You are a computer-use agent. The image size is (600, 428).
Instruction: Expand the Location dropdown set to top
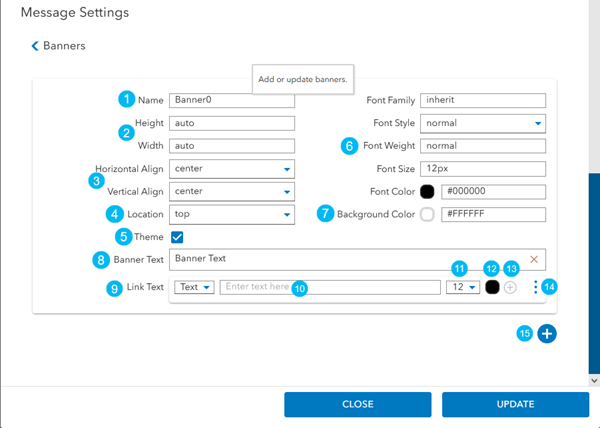pos(232,214)
